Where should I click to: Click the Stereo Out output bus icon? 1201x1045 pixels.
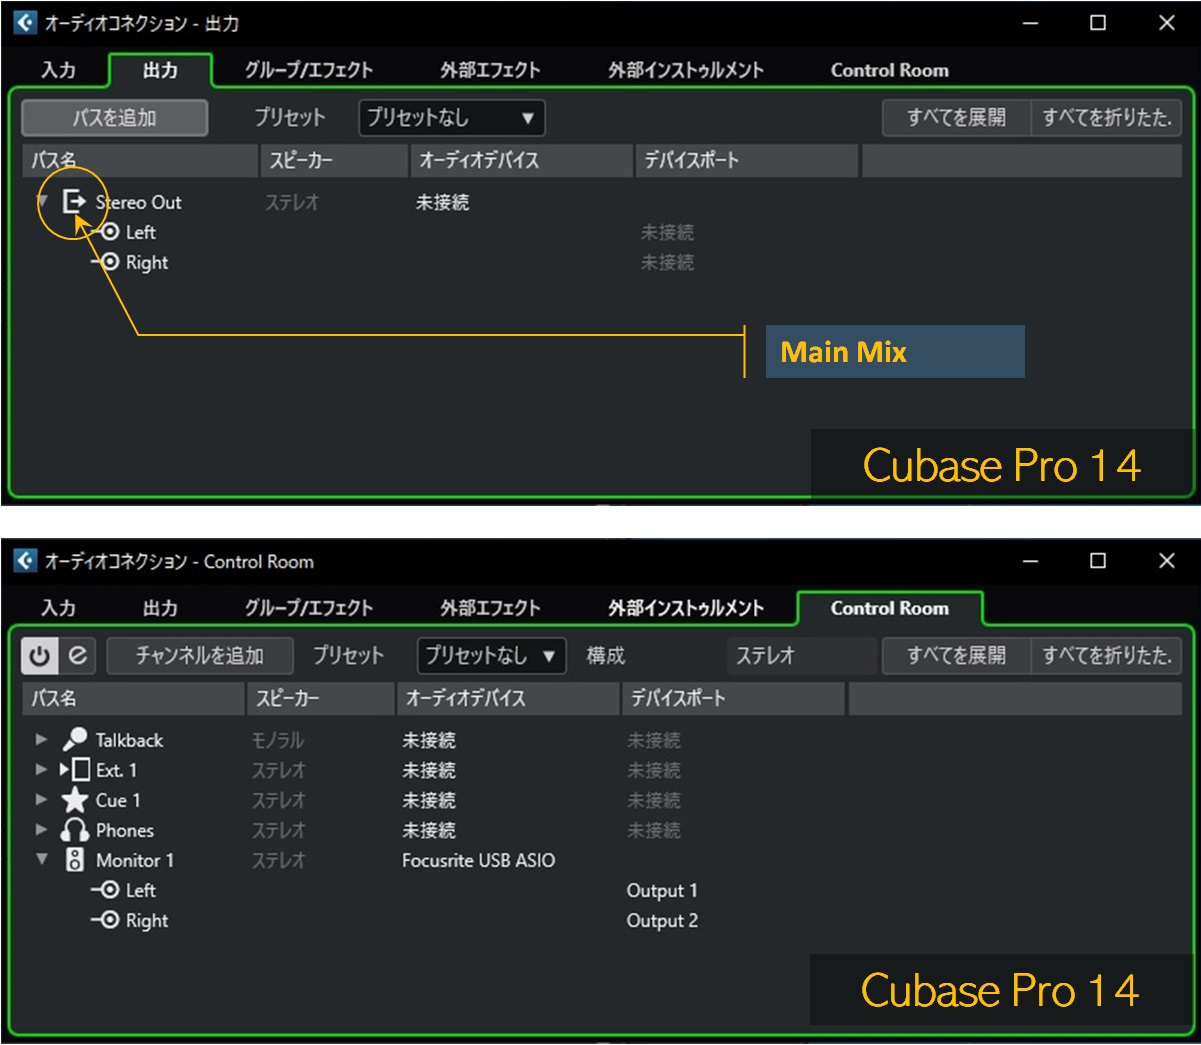75,202
